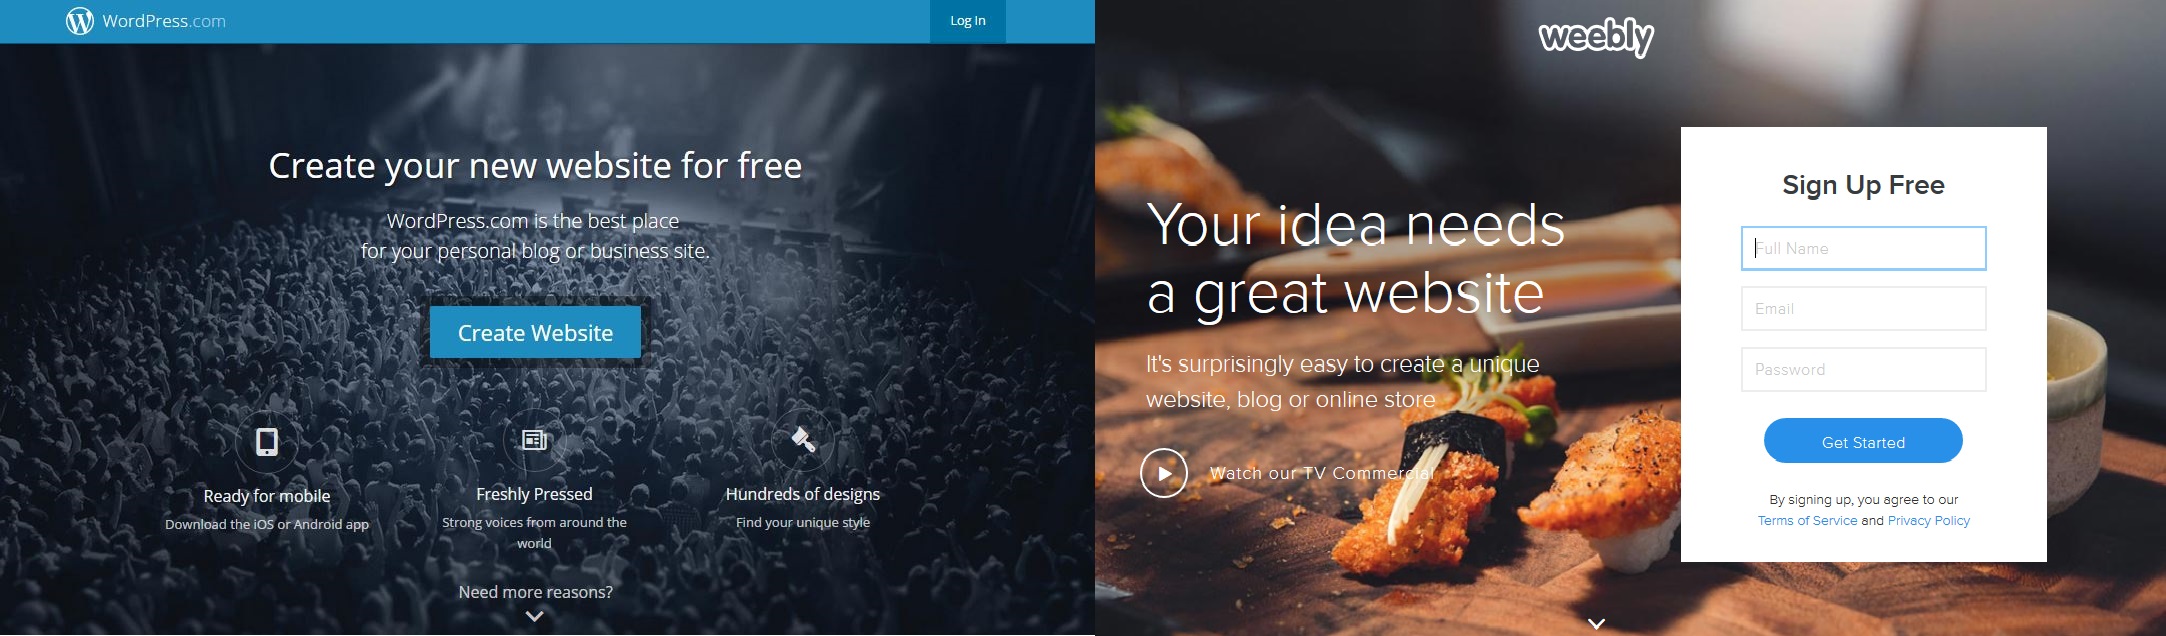The image size is (2166, 636).
Task: Open the Terms of Service link
Action: (1807, 521)
